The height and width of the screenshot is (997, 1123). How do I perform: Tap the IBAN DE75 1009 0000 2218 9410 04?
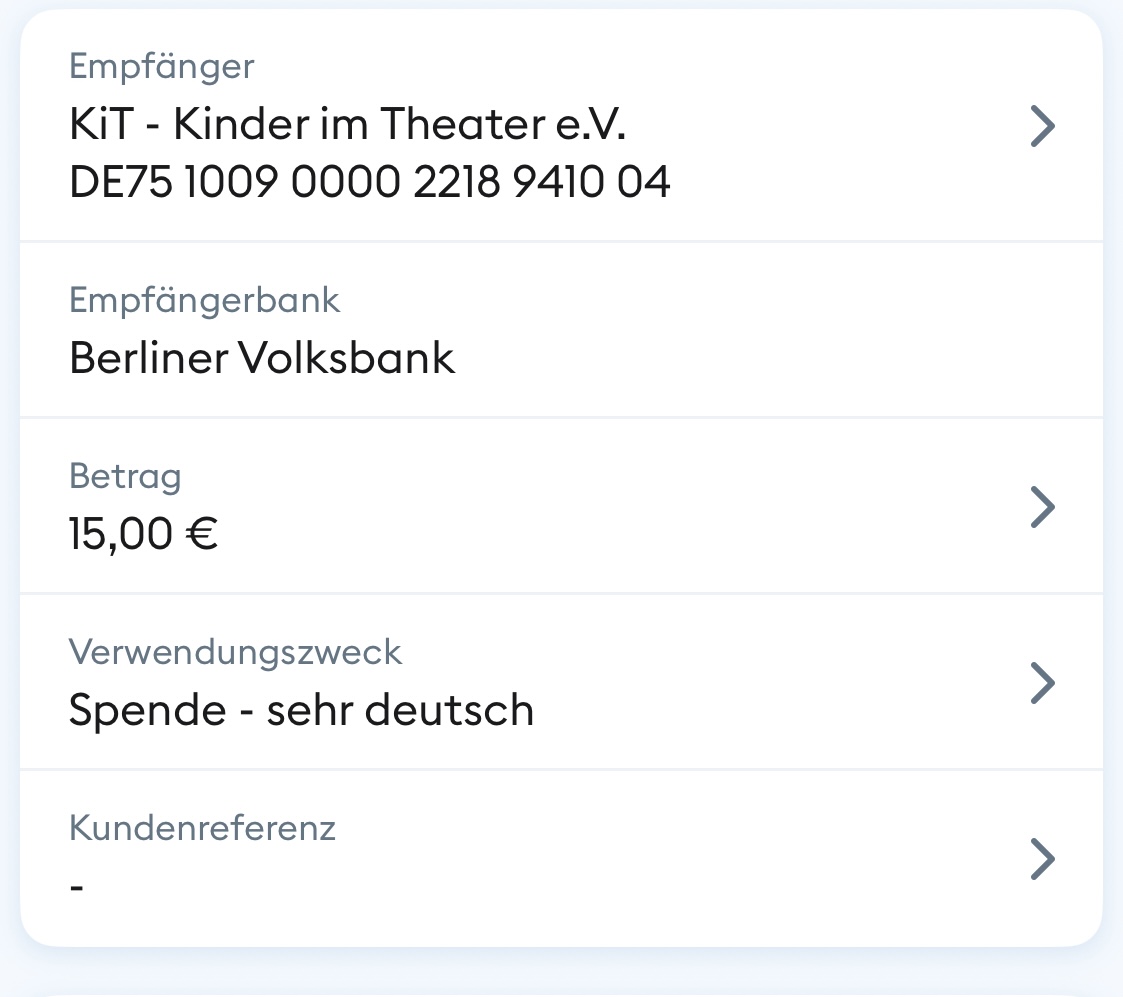[369, 183]
